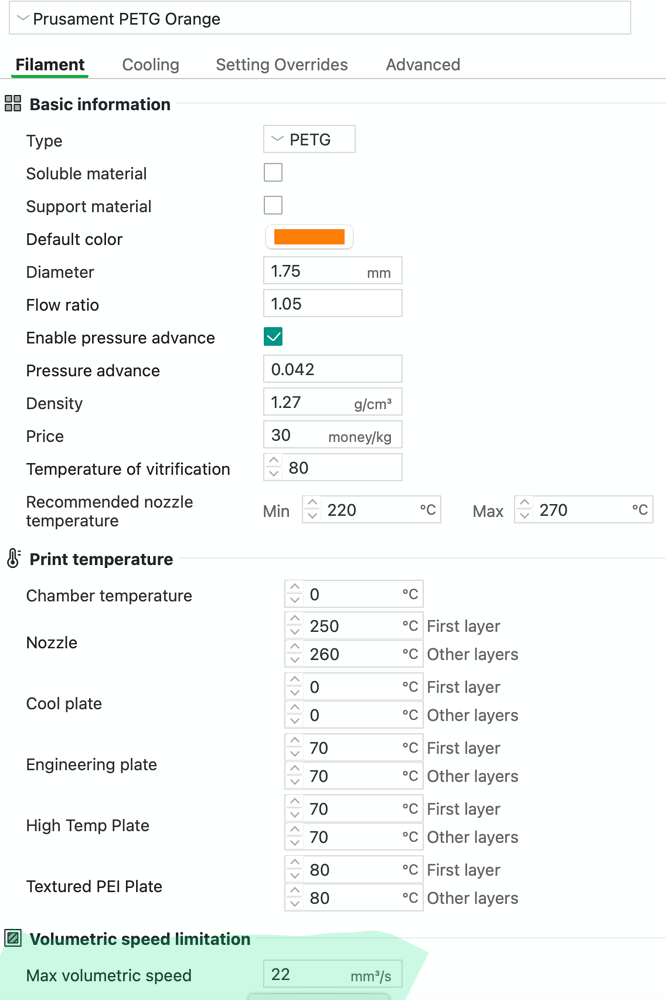
Task: Open the Prusament PETG Orange preset dropdown
Action: [320, 18]
